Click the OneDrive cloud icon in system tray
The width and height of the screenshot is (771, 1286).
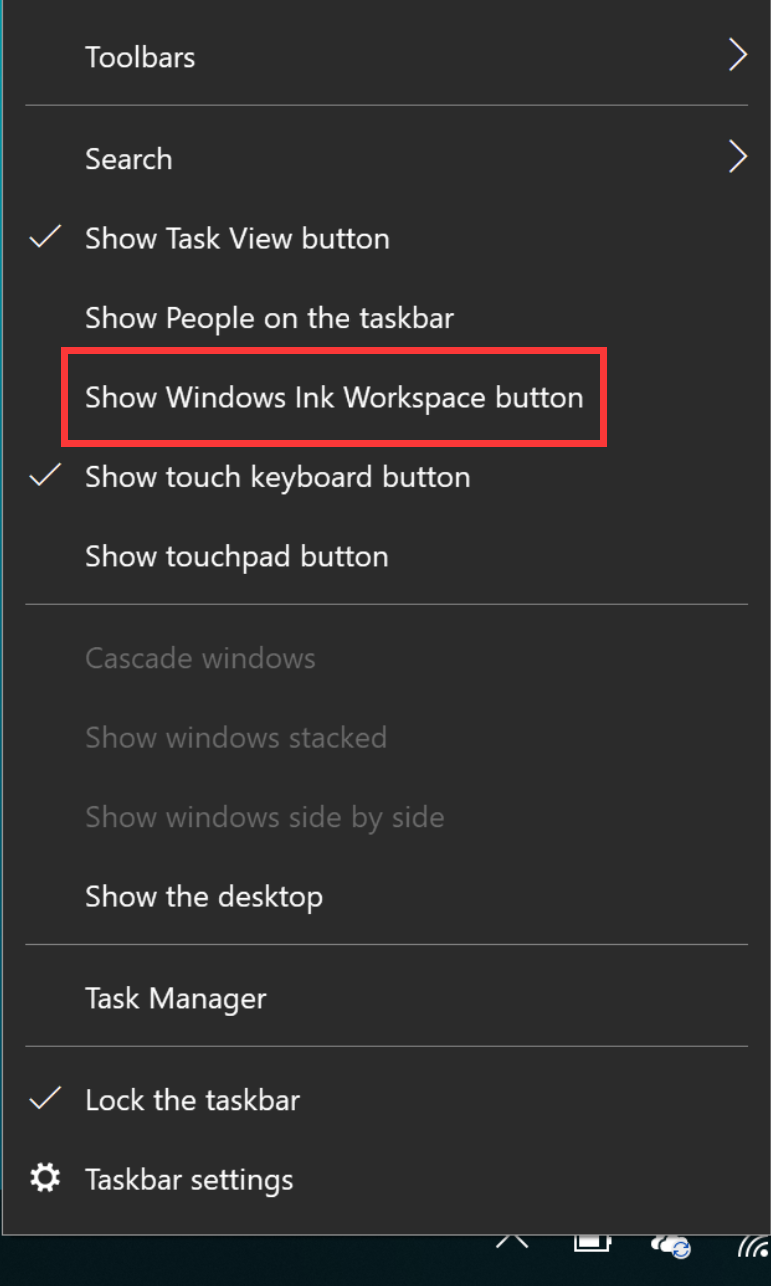(668, 1245)
